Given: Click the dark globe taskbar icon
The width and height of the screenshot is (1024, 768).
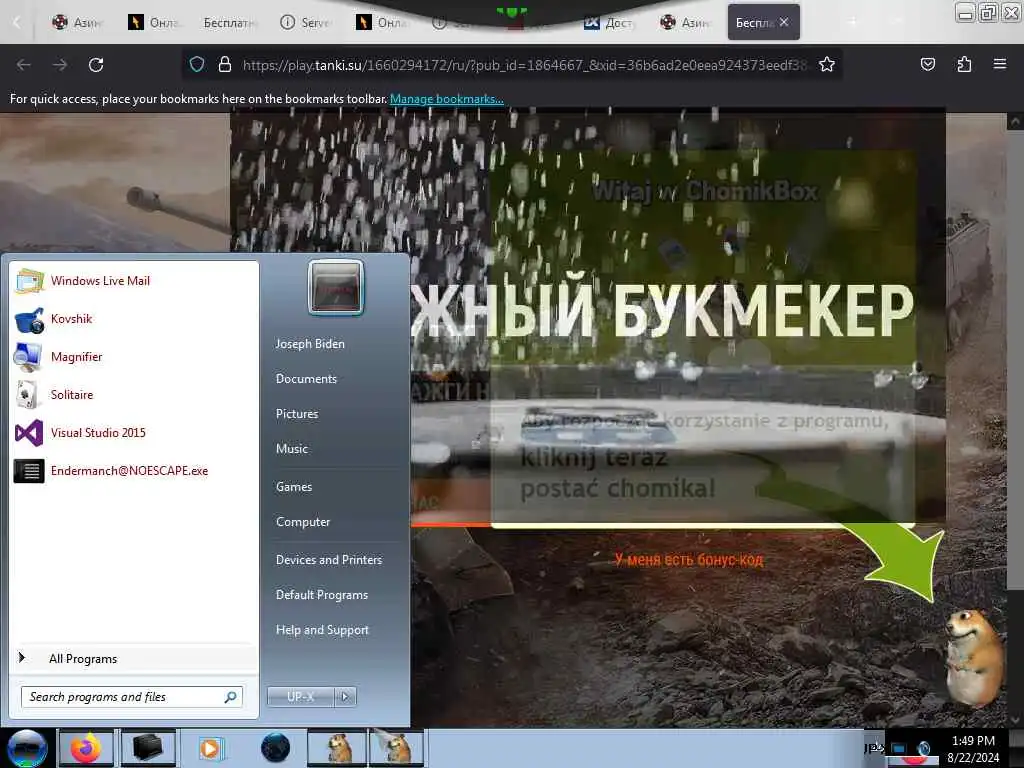Looking at the screenshot, I should point(275,748).
